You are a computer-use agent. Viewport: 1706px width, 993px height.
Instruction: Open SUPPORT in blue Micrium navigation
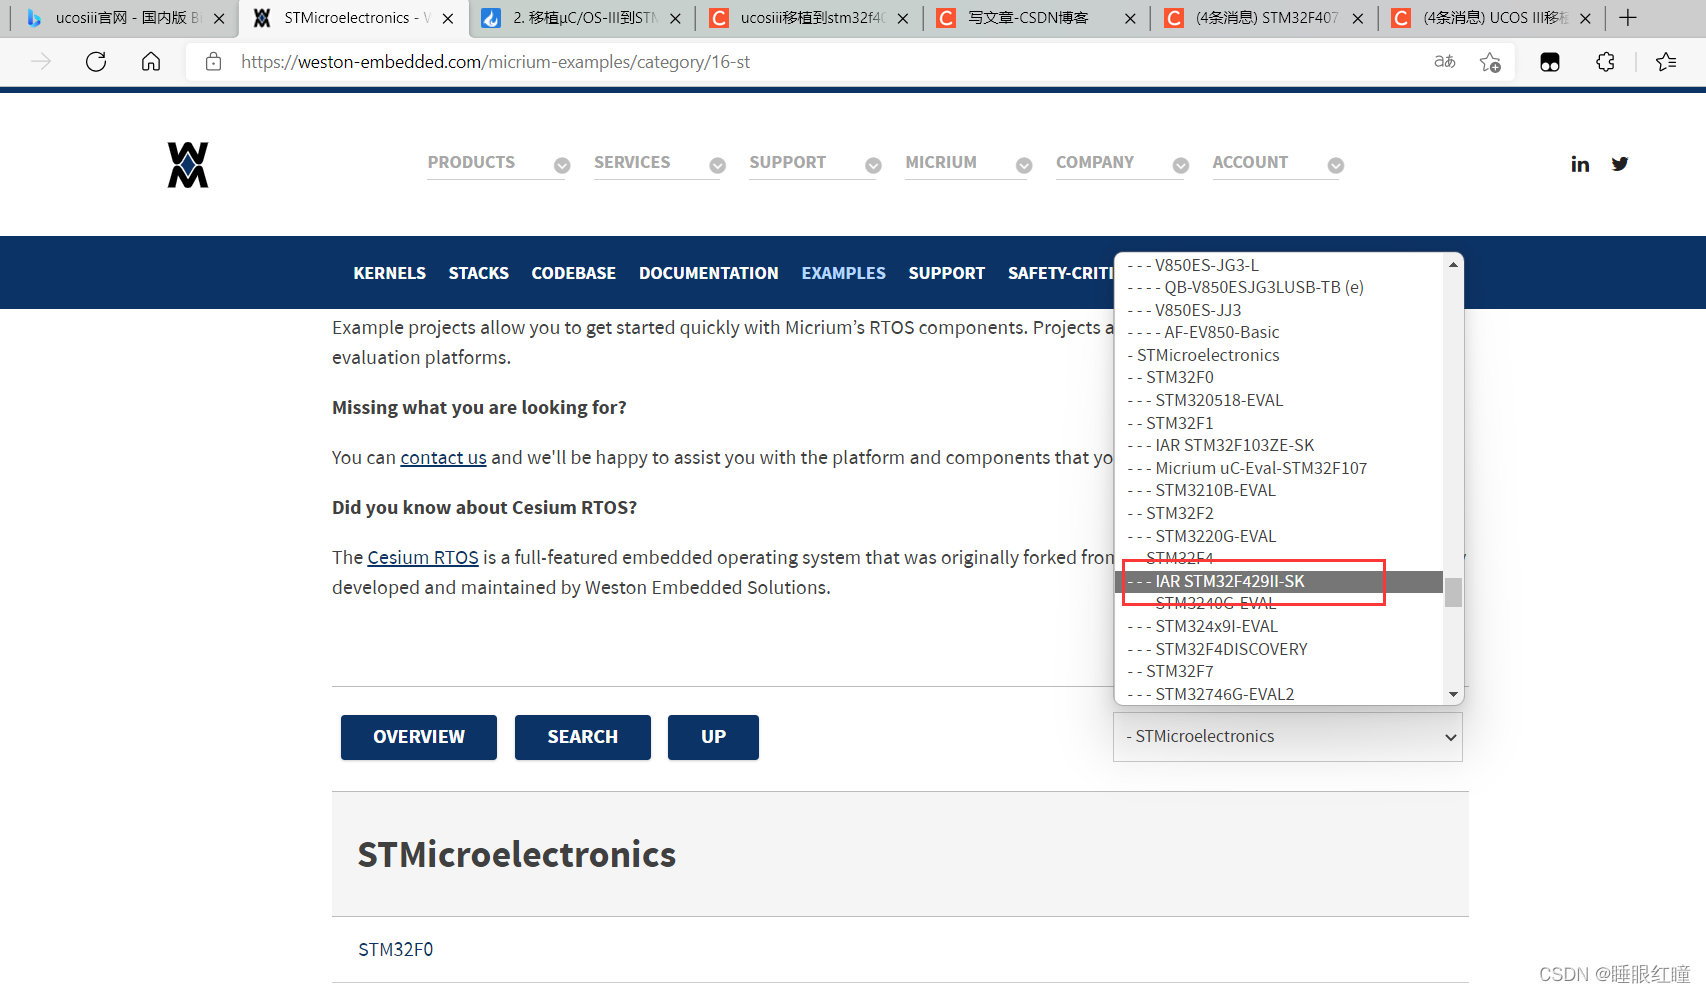pyautogui.click(x=946, y=273)
